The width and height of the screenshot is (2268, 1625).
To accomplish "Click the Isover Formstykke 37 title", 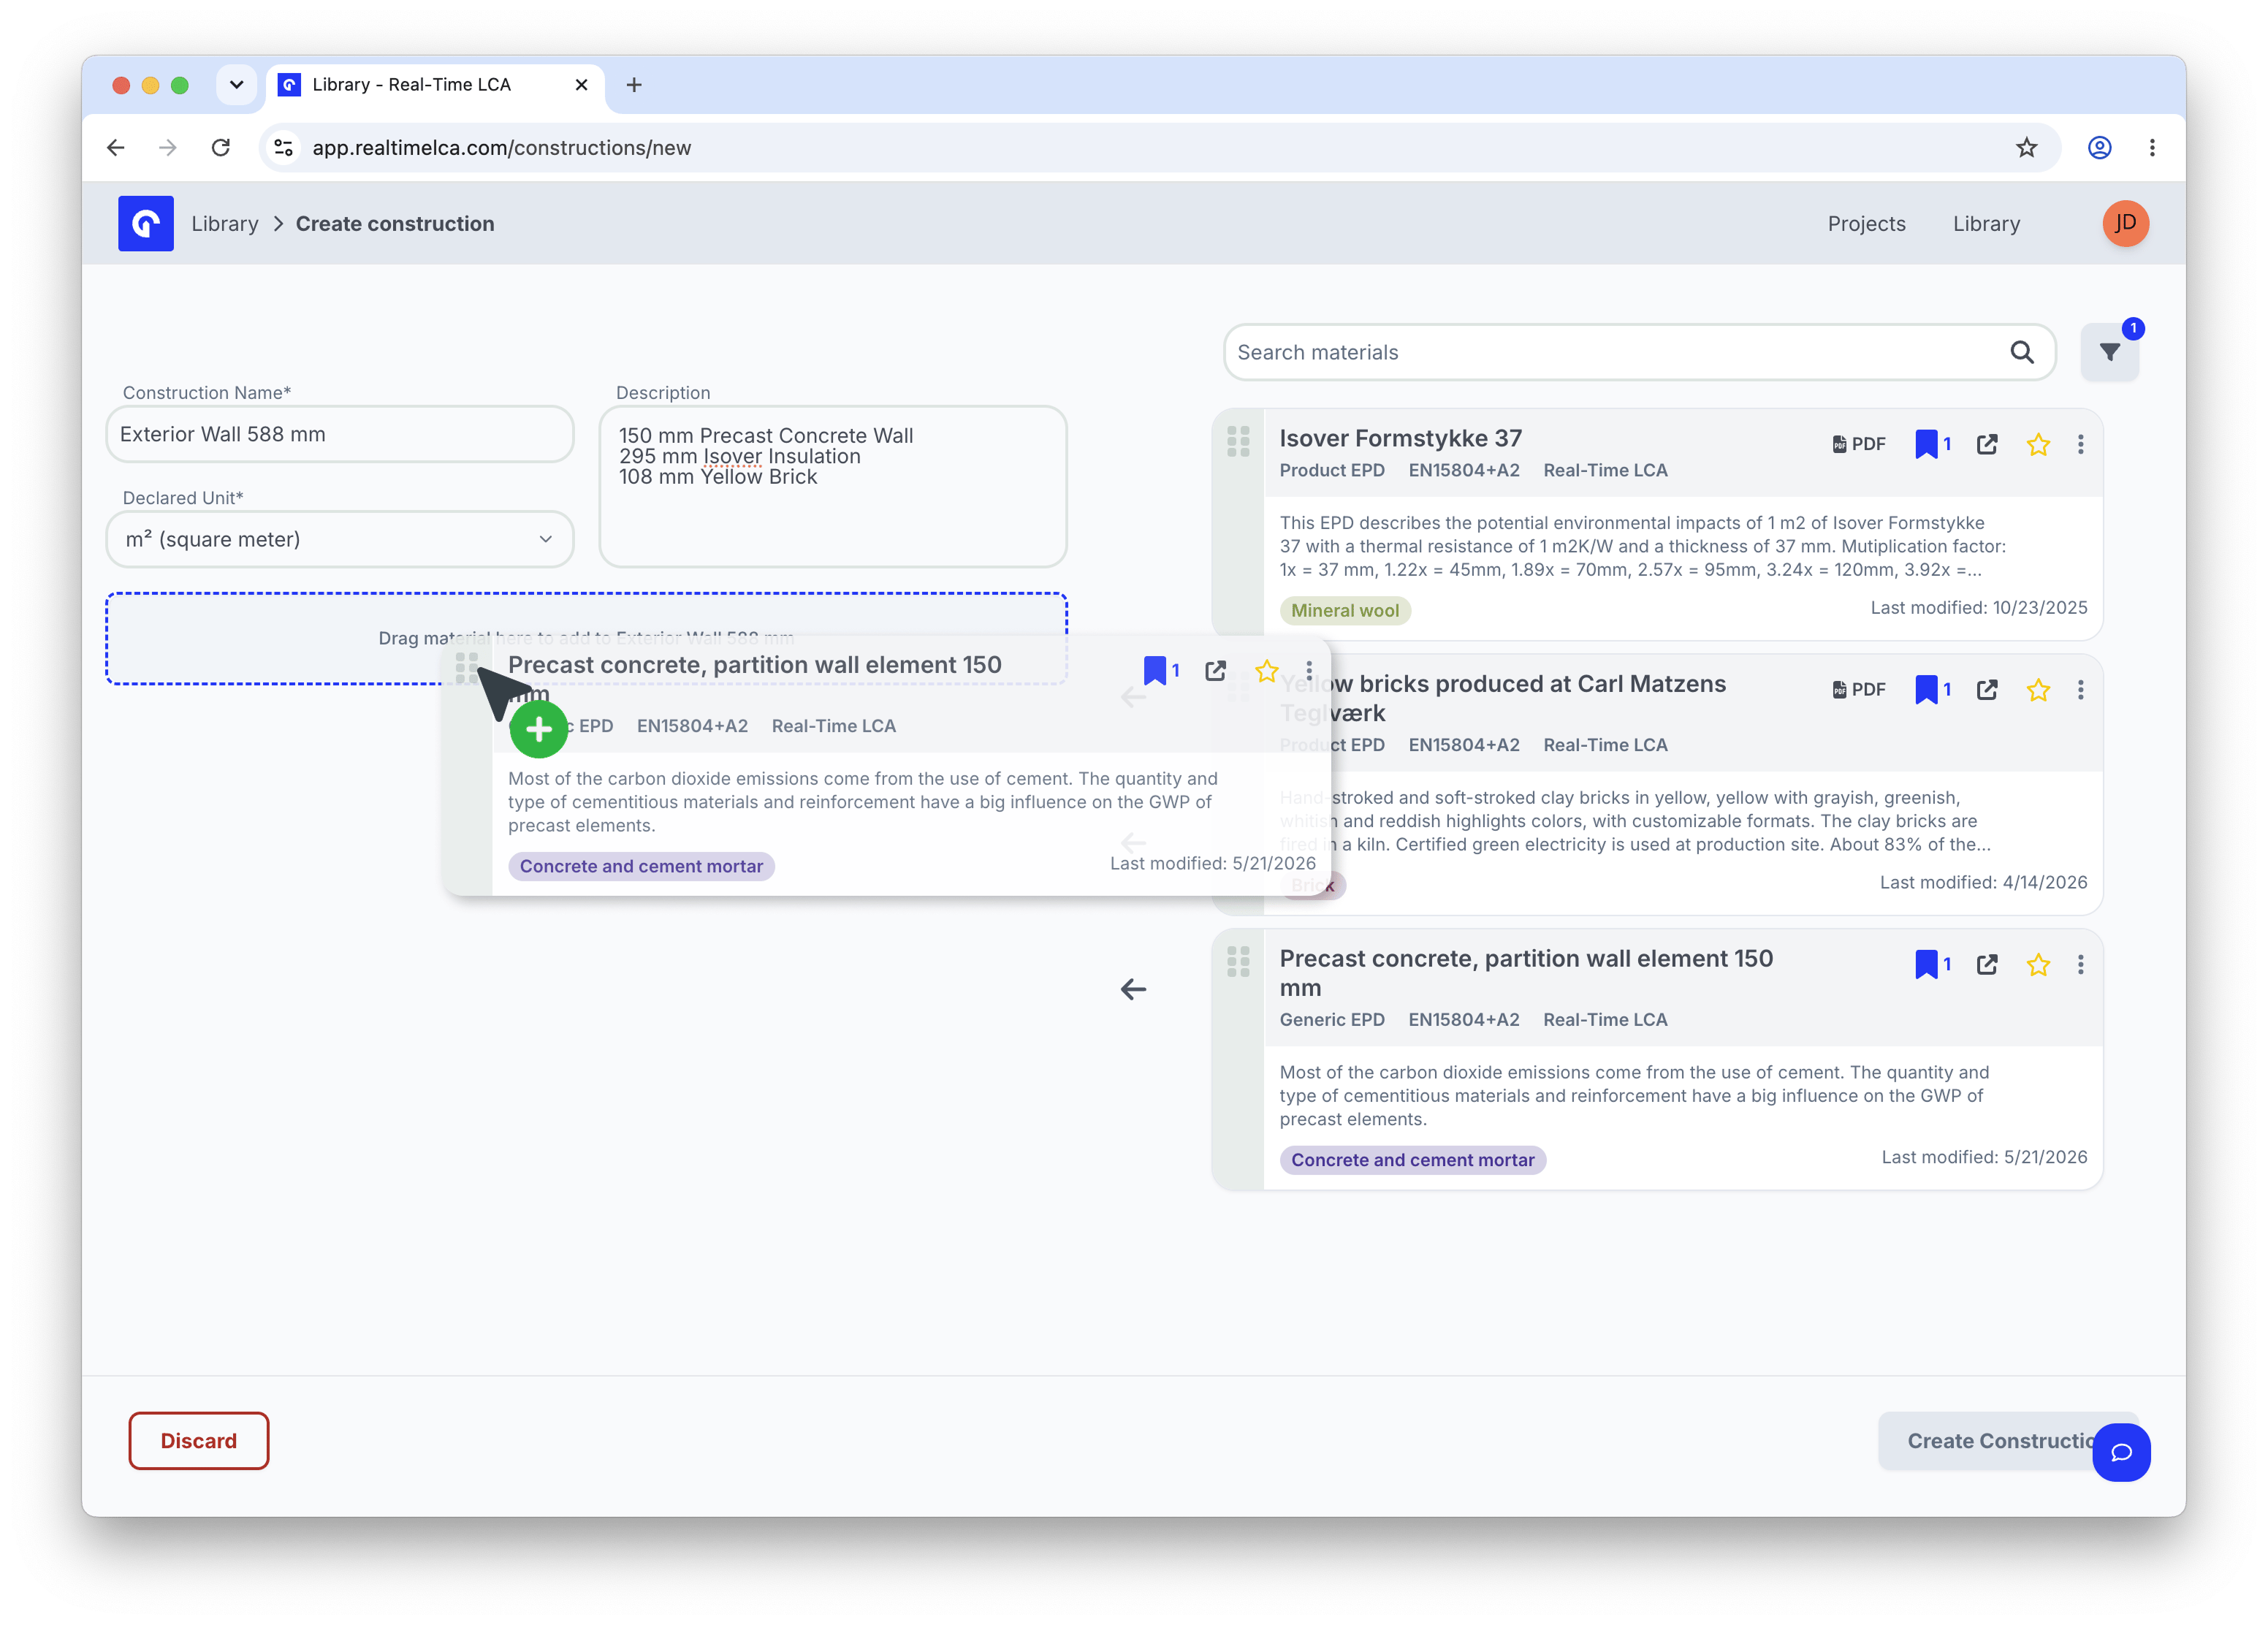I will [1401, 438].
